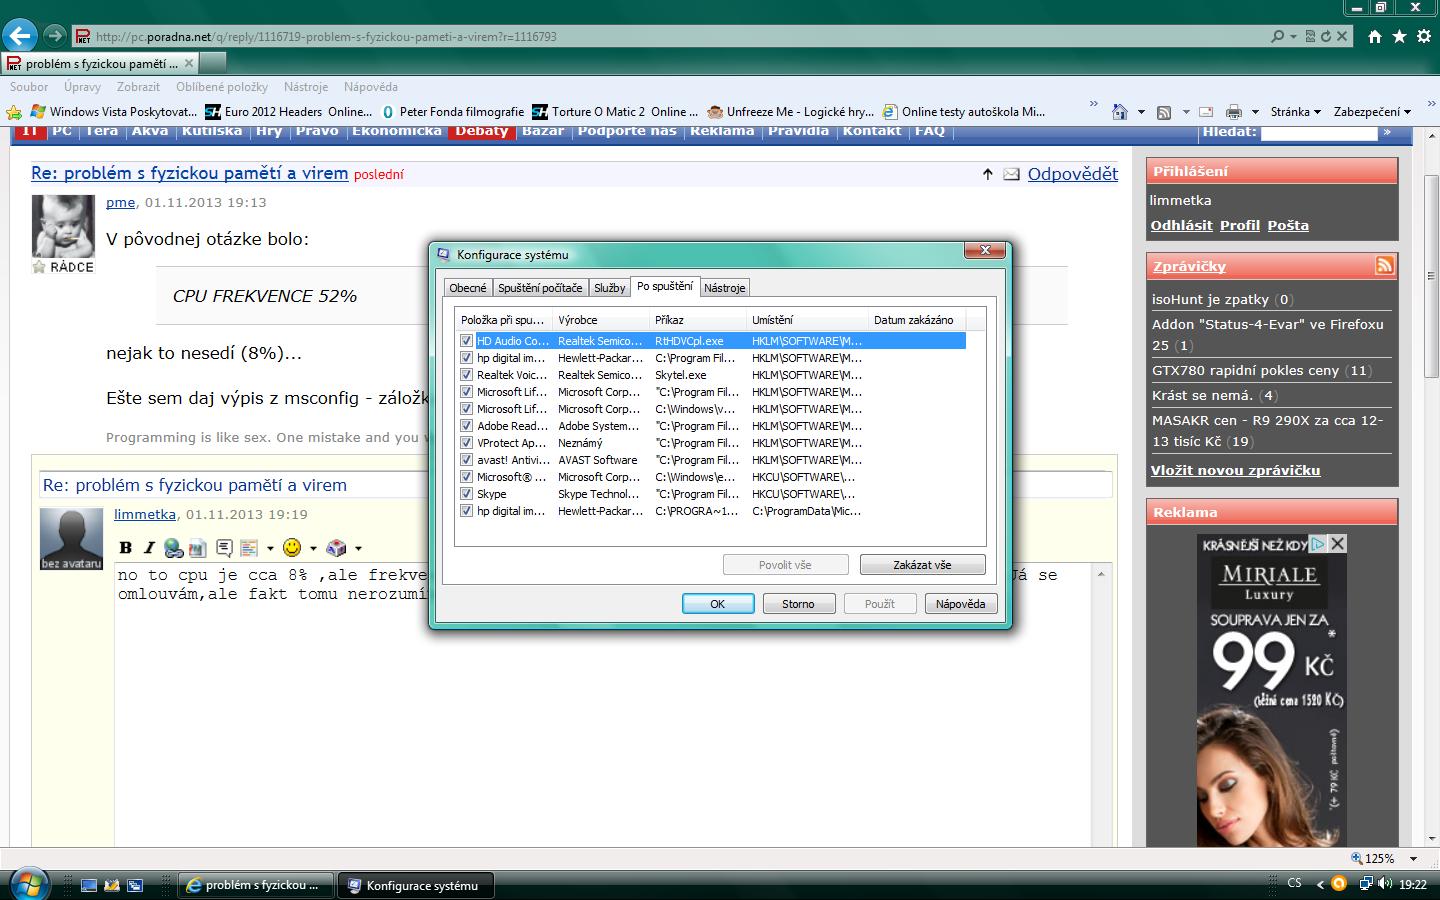
Task: Click the envelope icon next to Odpovědět
Action: click(1012, 174)
